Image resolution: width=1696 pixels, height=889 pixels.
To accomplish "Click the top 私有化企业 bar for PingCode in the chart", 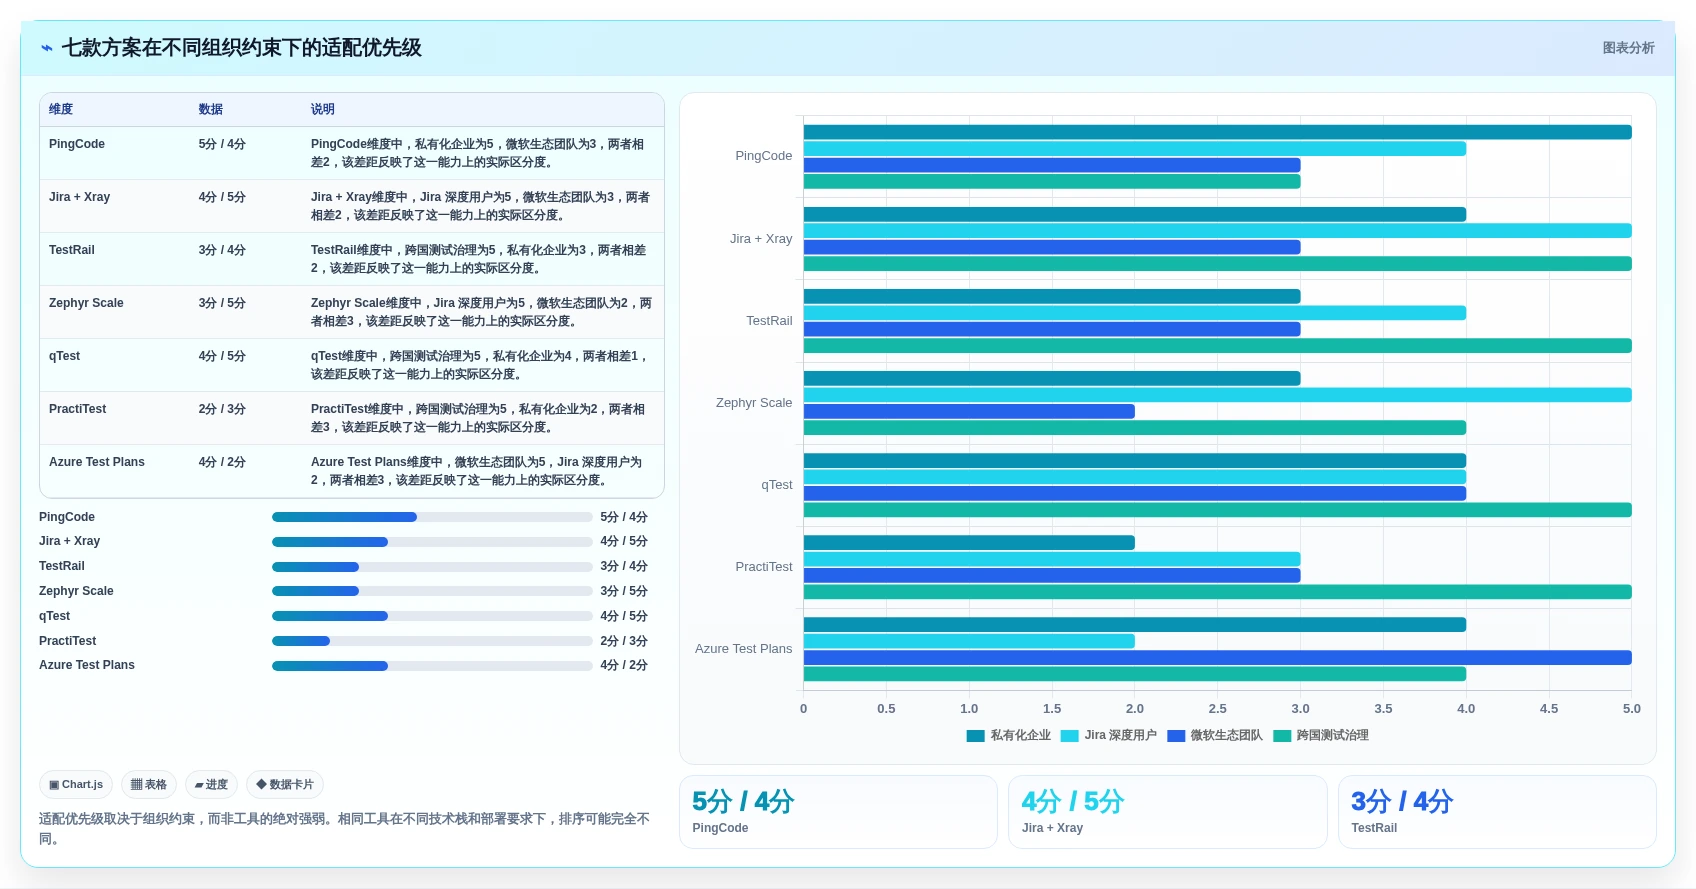I will tap(1217, 132).
